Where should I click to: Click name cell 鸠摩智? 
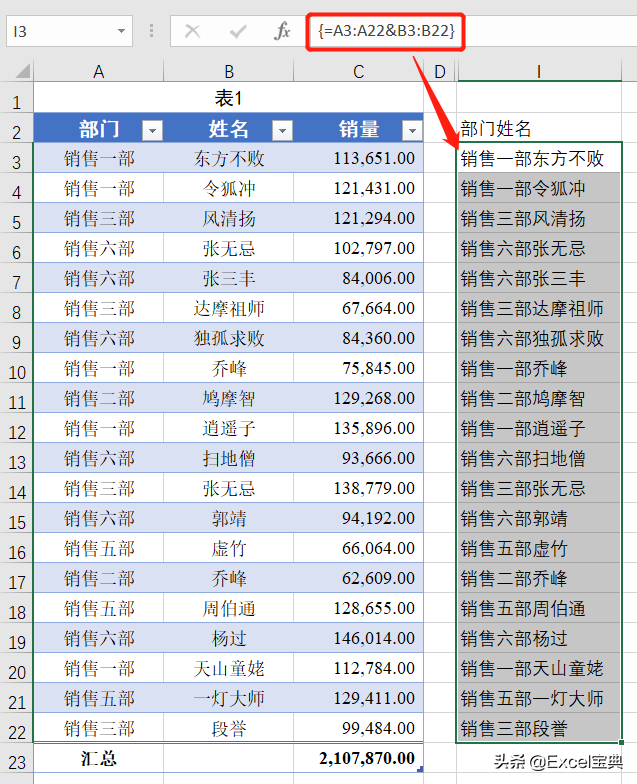[228, 398]
